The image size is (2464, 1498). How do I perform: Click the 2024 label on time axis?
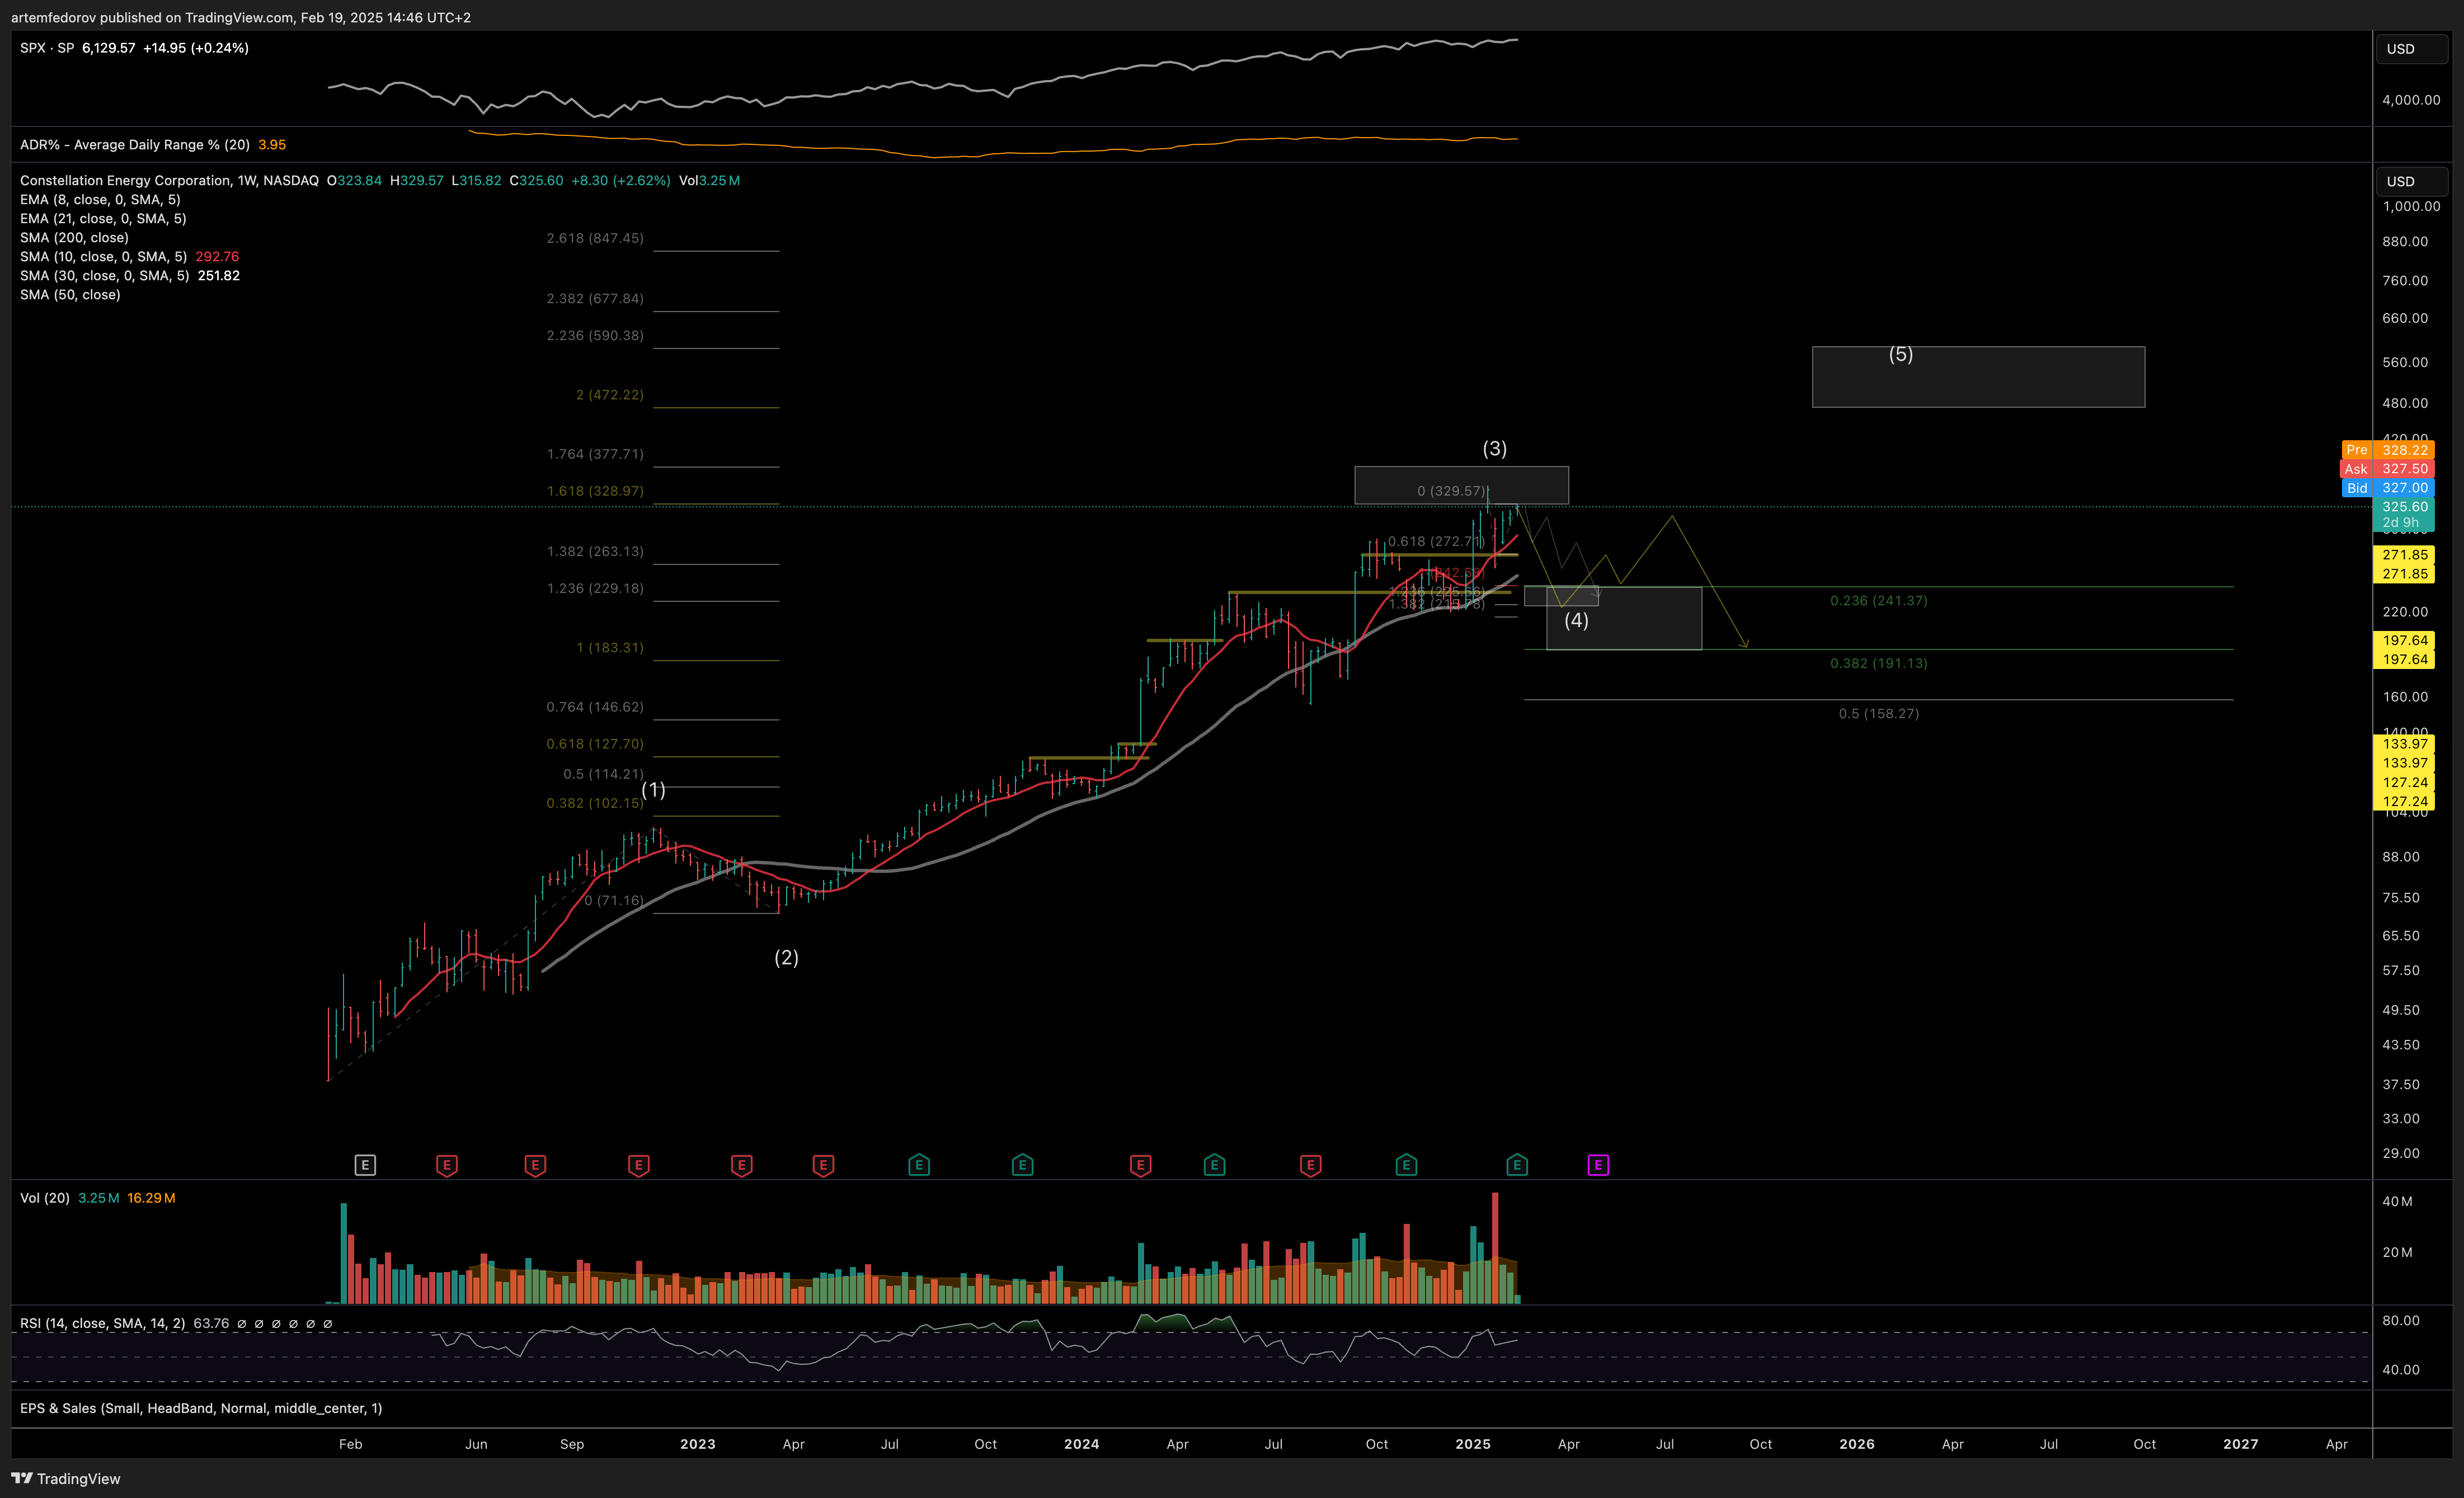pos(1081,1444)
